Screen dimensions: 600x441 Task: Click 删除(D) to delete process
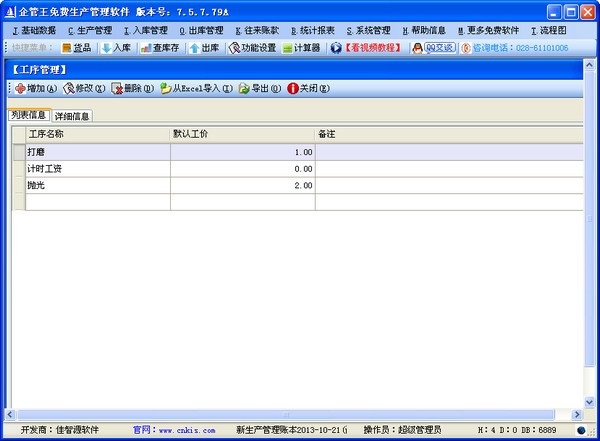[132, 88]
